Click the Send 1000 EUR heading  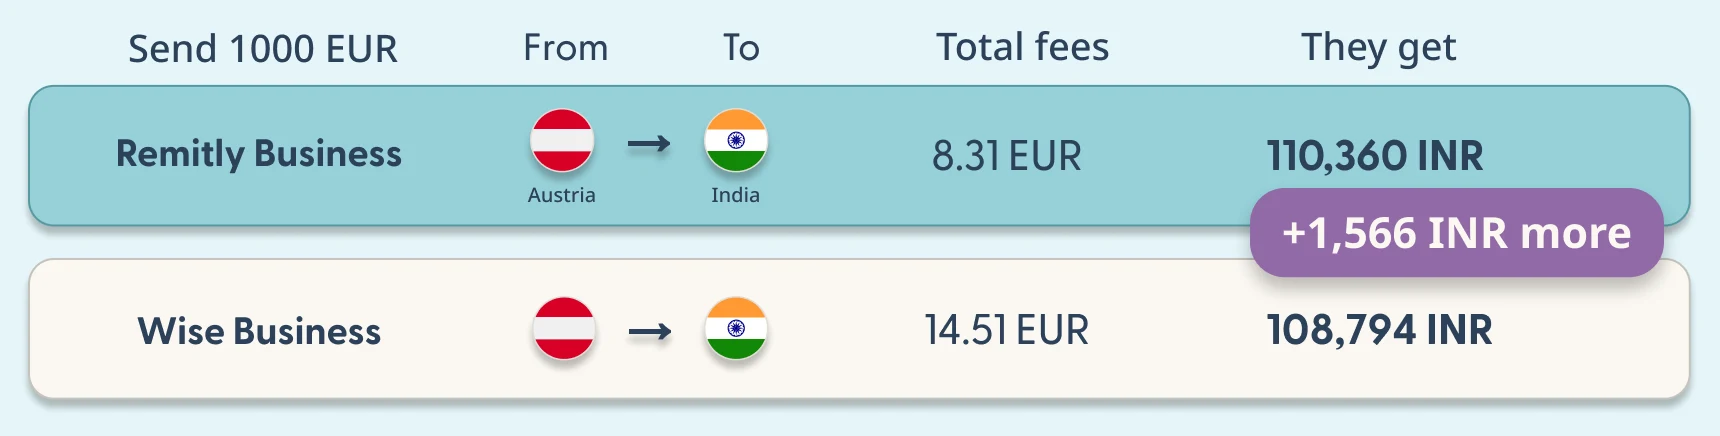pos(263,48)
